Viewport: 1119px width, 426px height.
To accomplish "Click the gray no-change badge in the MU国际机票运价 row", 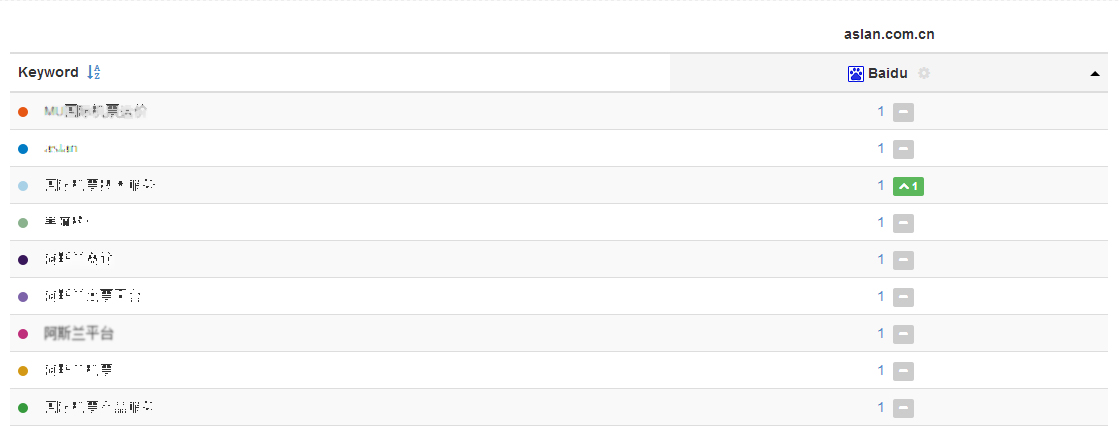I will [x=903, y=112].
